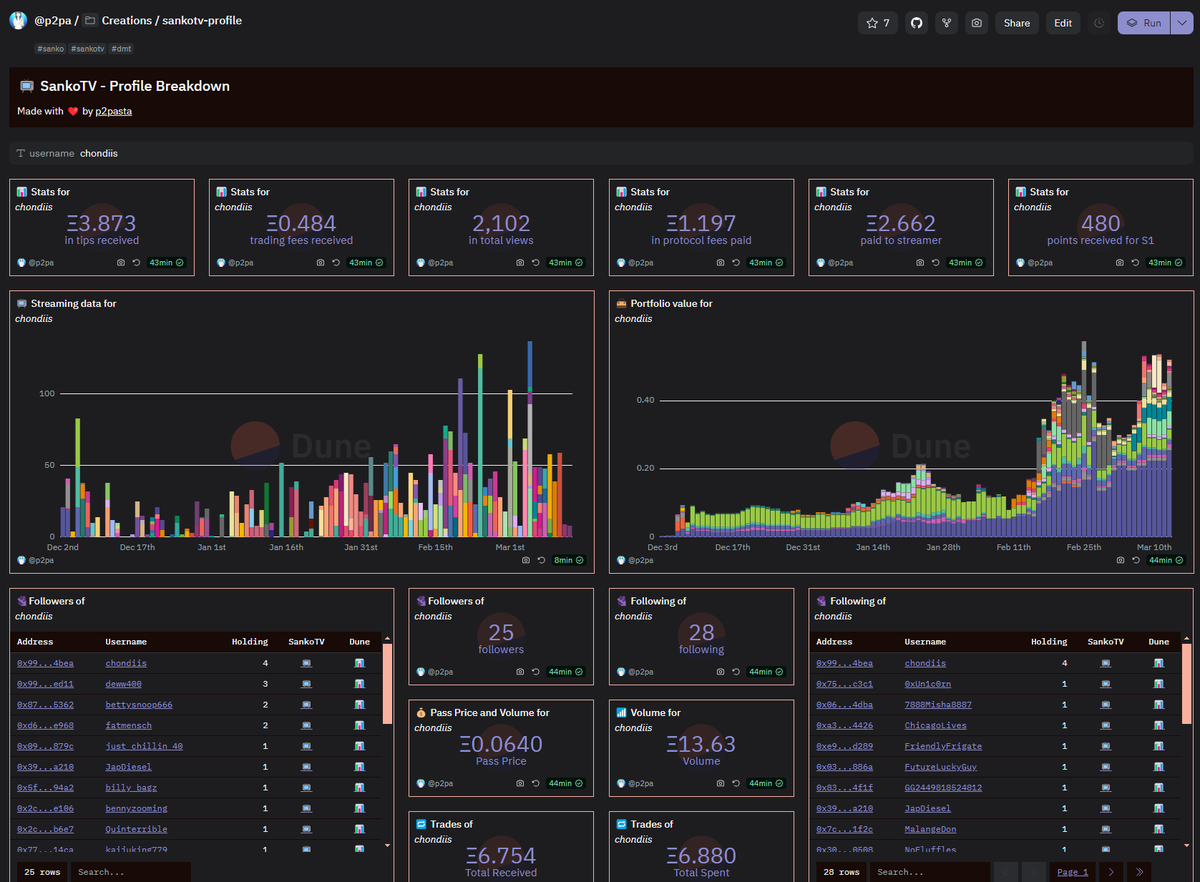Click the clock schedule icon in header

(x=1099, y=22)
